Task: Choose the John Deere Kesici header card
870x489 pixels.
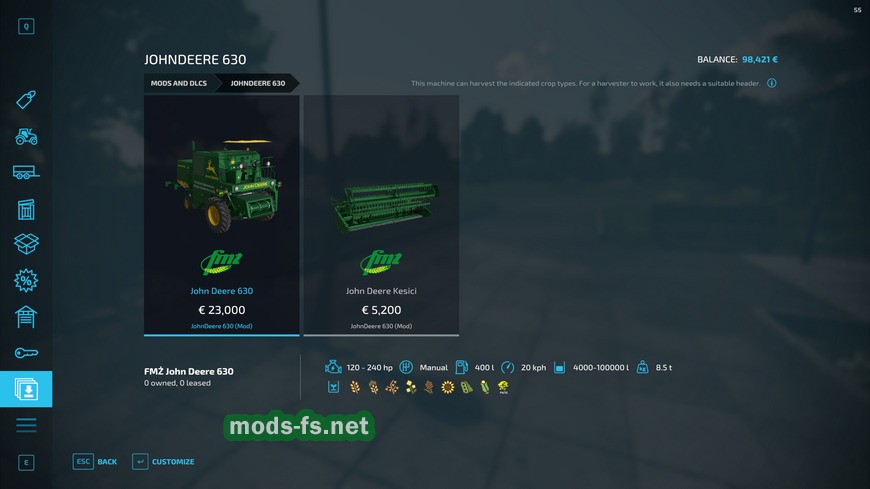Action: (x=381, y=215)
